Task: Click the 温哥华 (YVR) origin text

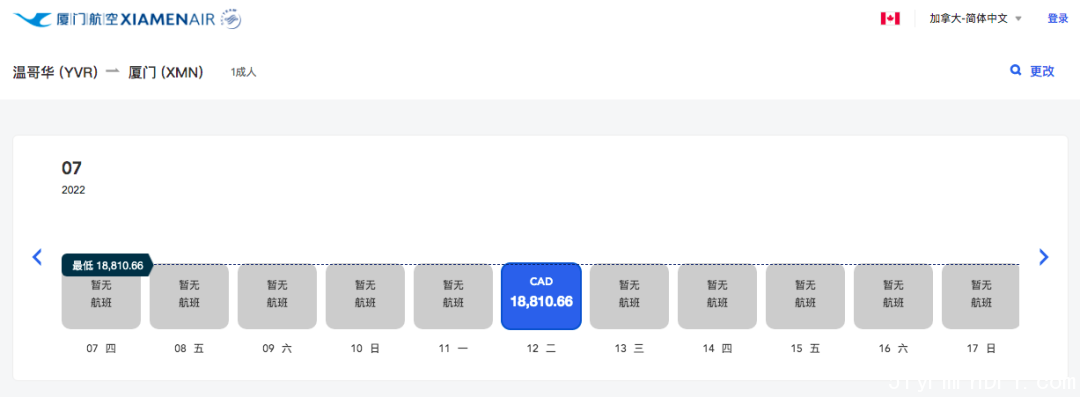Action: click(56, 72)
